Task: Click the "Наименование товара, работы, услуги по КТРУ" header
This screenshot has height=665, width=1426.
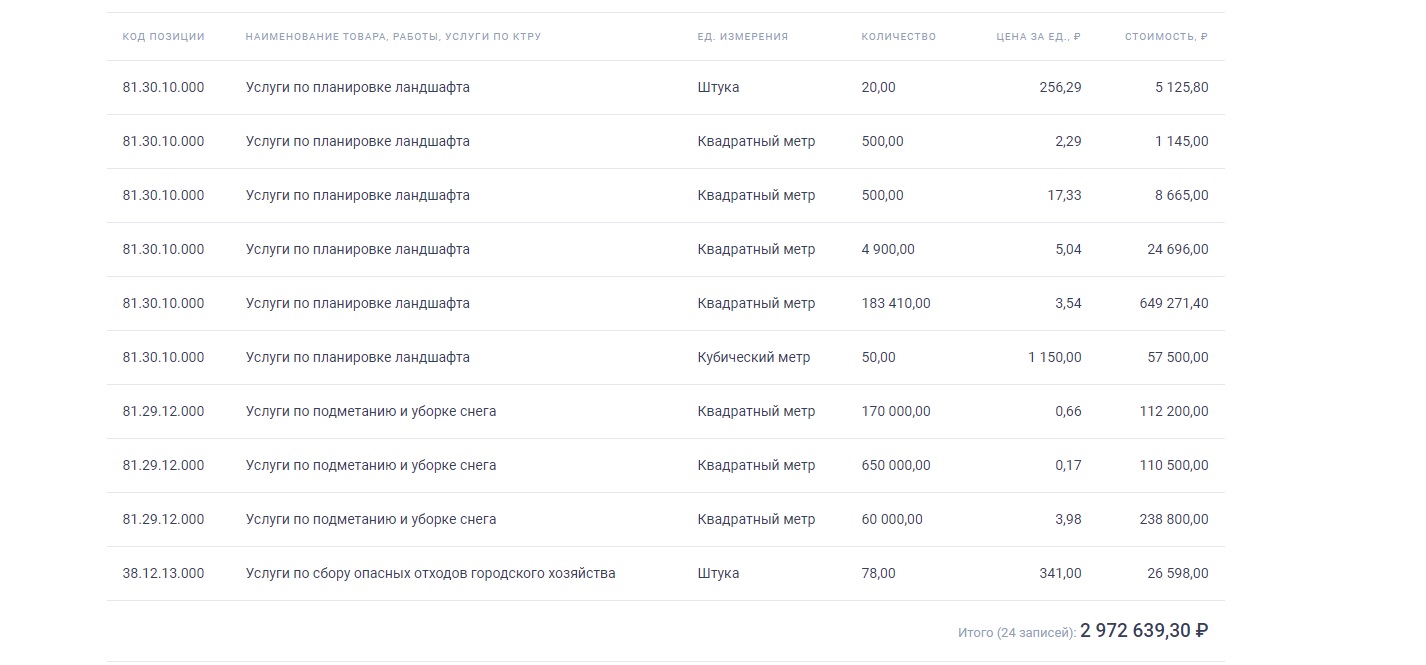Action: 393,37
